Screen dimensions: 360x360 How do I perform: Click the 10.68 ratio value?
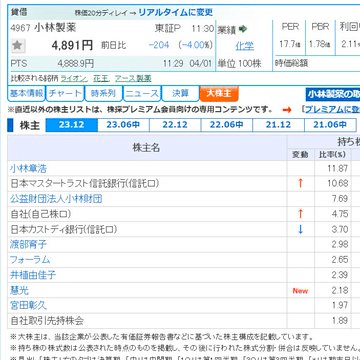[x=338, y=183]
